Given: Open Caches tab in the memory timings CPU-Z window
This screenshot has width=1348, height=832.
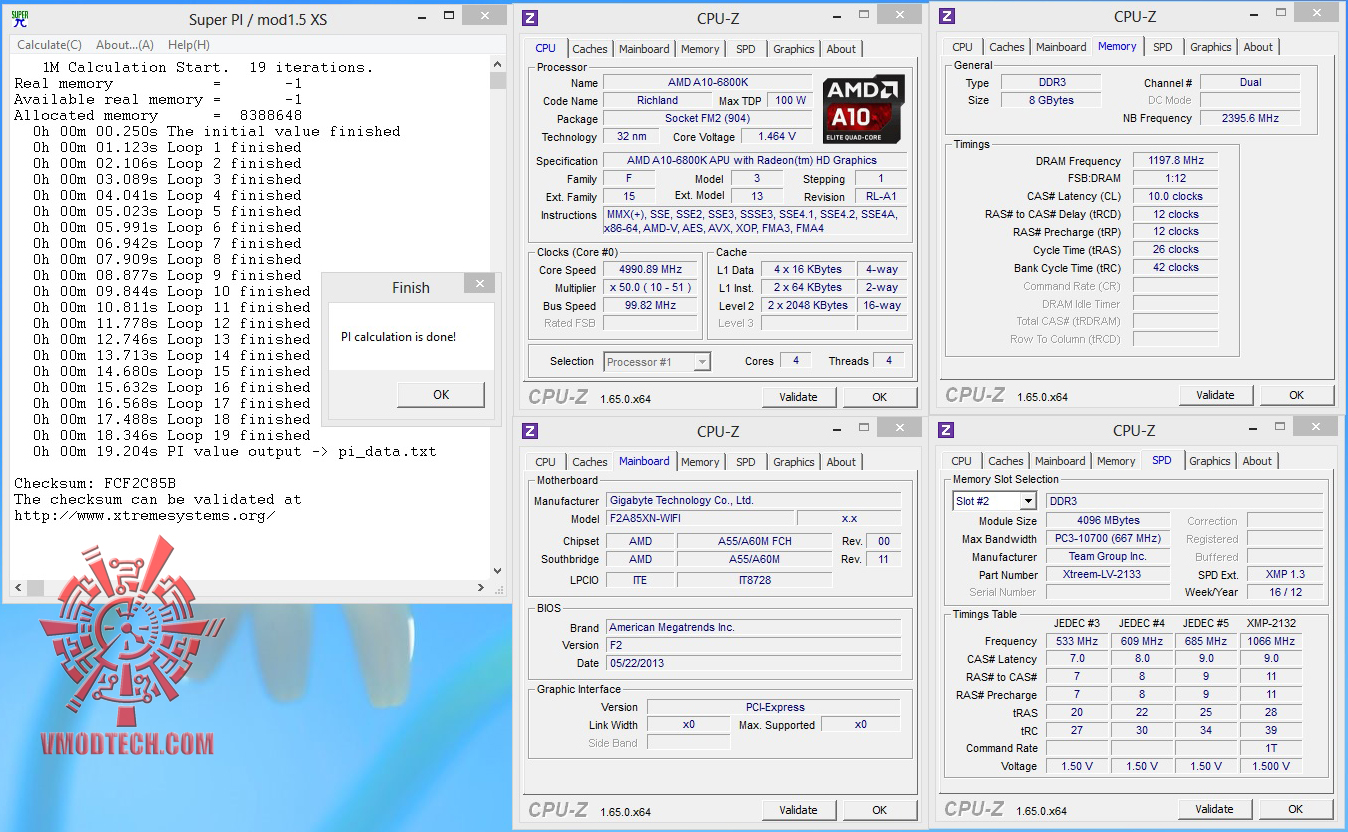Looking at the screenshot, I should pyautogui.click(x=1007, y=47).
